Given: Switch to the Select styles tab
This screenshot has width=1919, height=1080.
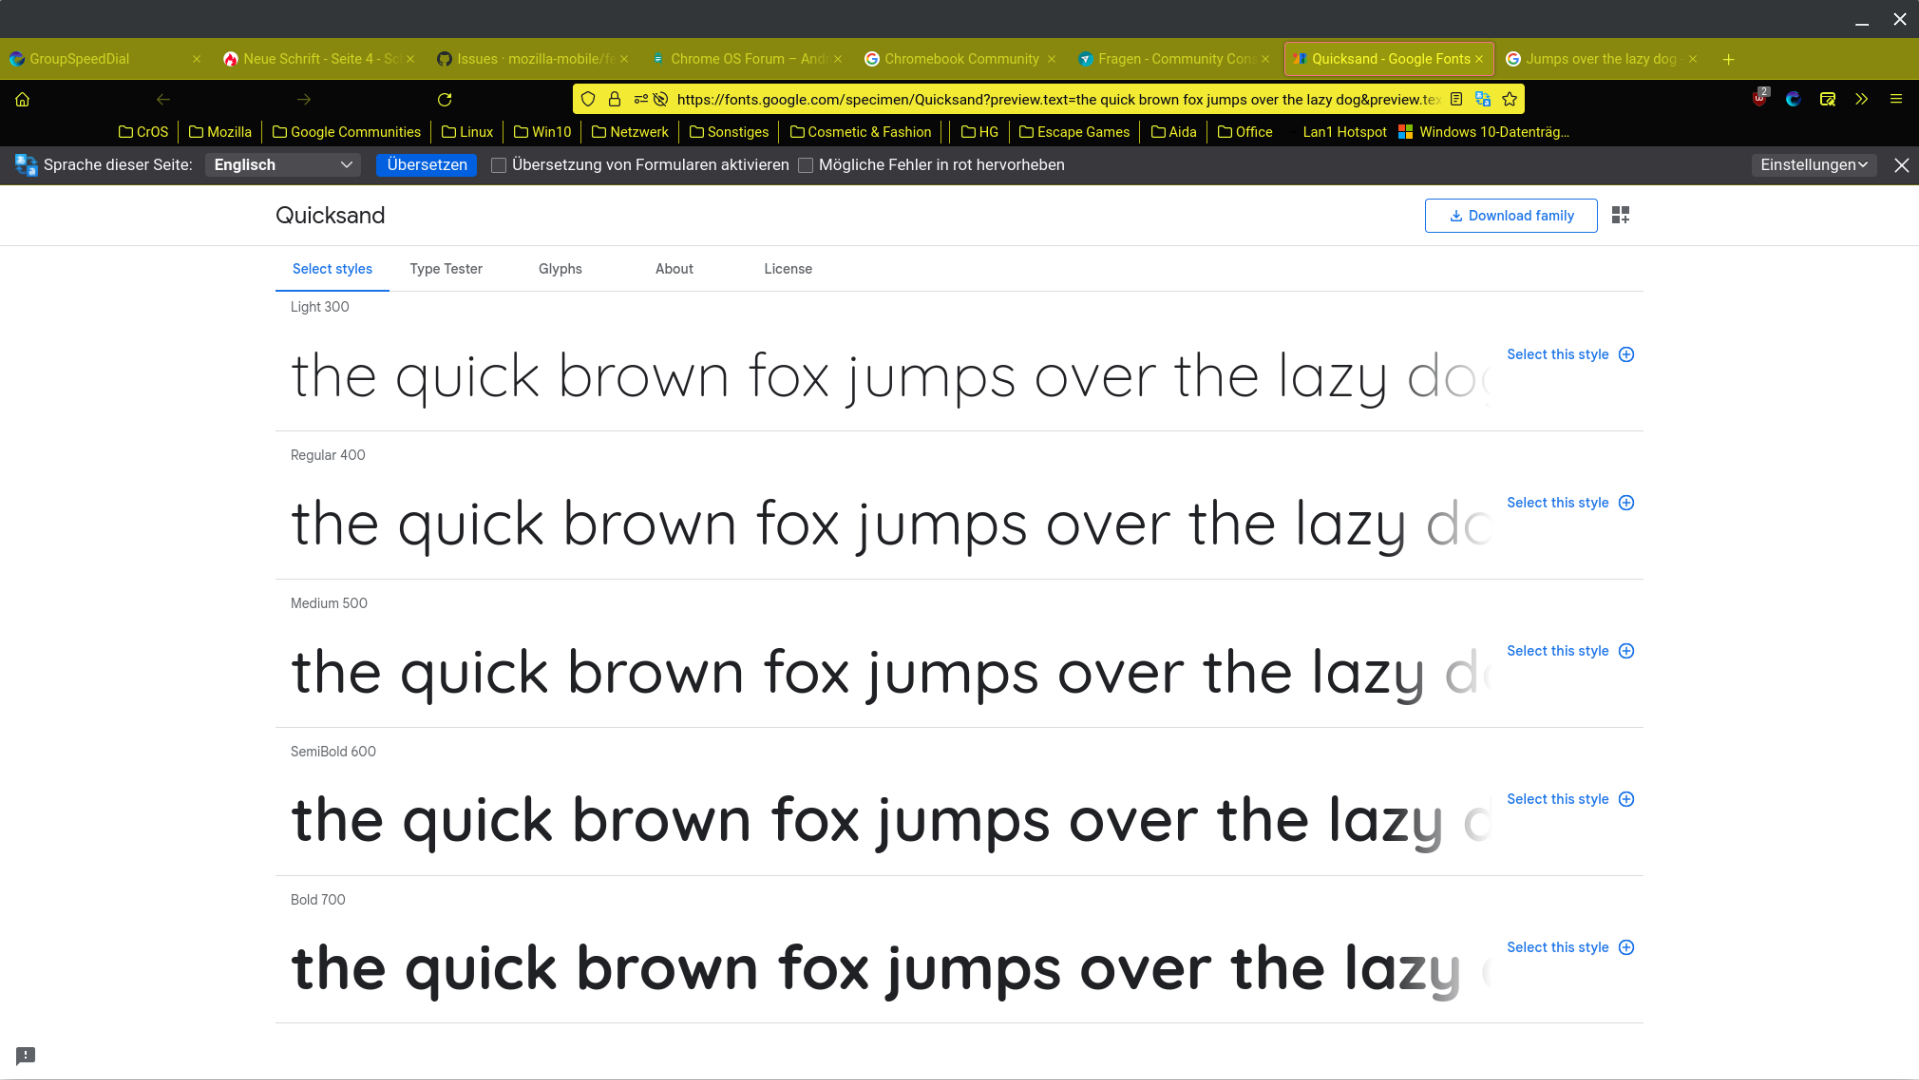Looking at the screenshot, I should coord(332,269).
